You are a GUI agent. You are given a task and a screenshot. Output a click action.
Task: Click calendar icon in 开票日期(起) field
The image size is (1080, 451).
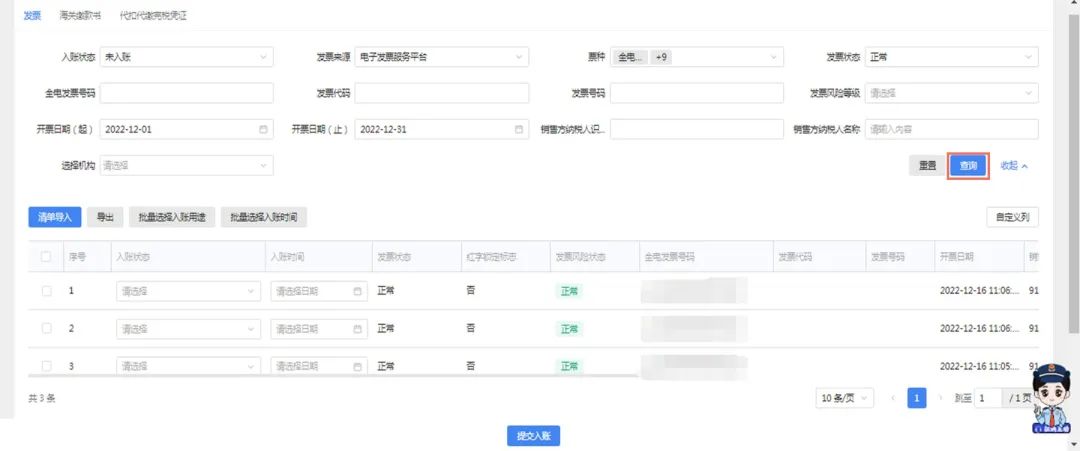pos(264,130)
